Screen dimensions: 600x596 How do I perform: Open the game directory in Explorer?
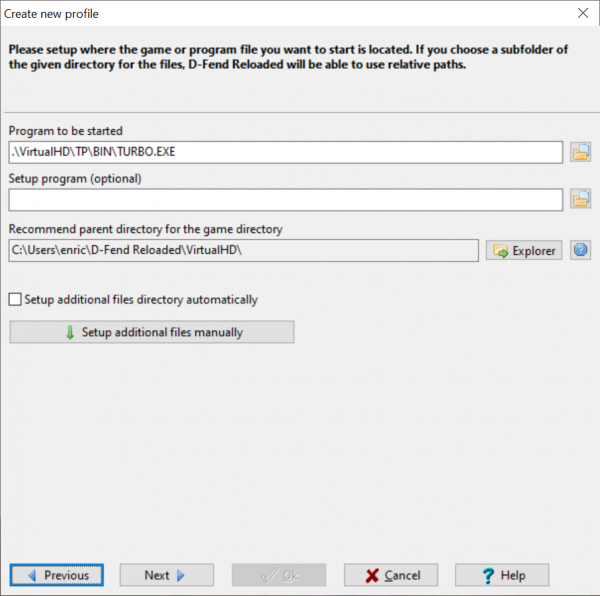pyautogui.click(x=524, y=250)
